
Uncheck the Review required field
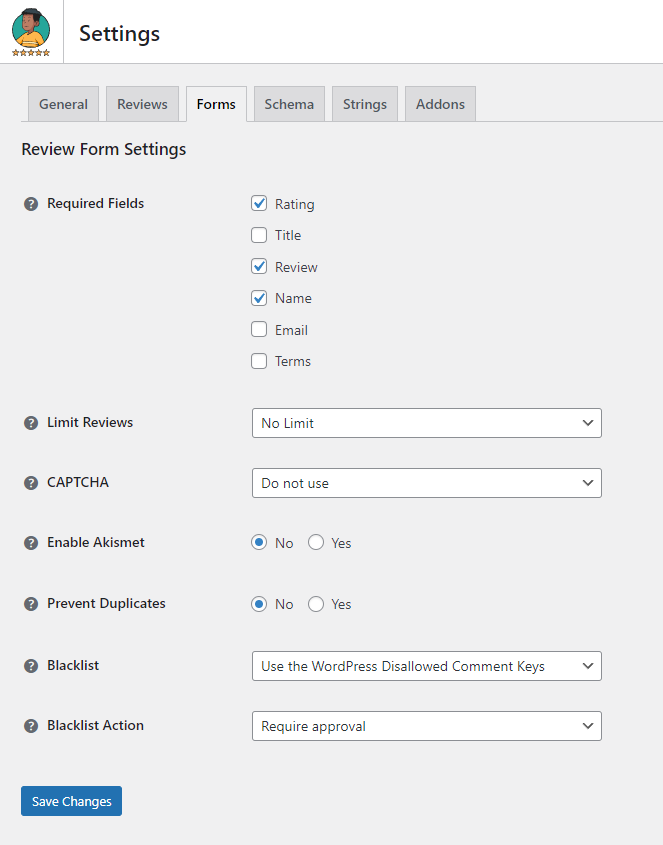click(x=259, y=266)
